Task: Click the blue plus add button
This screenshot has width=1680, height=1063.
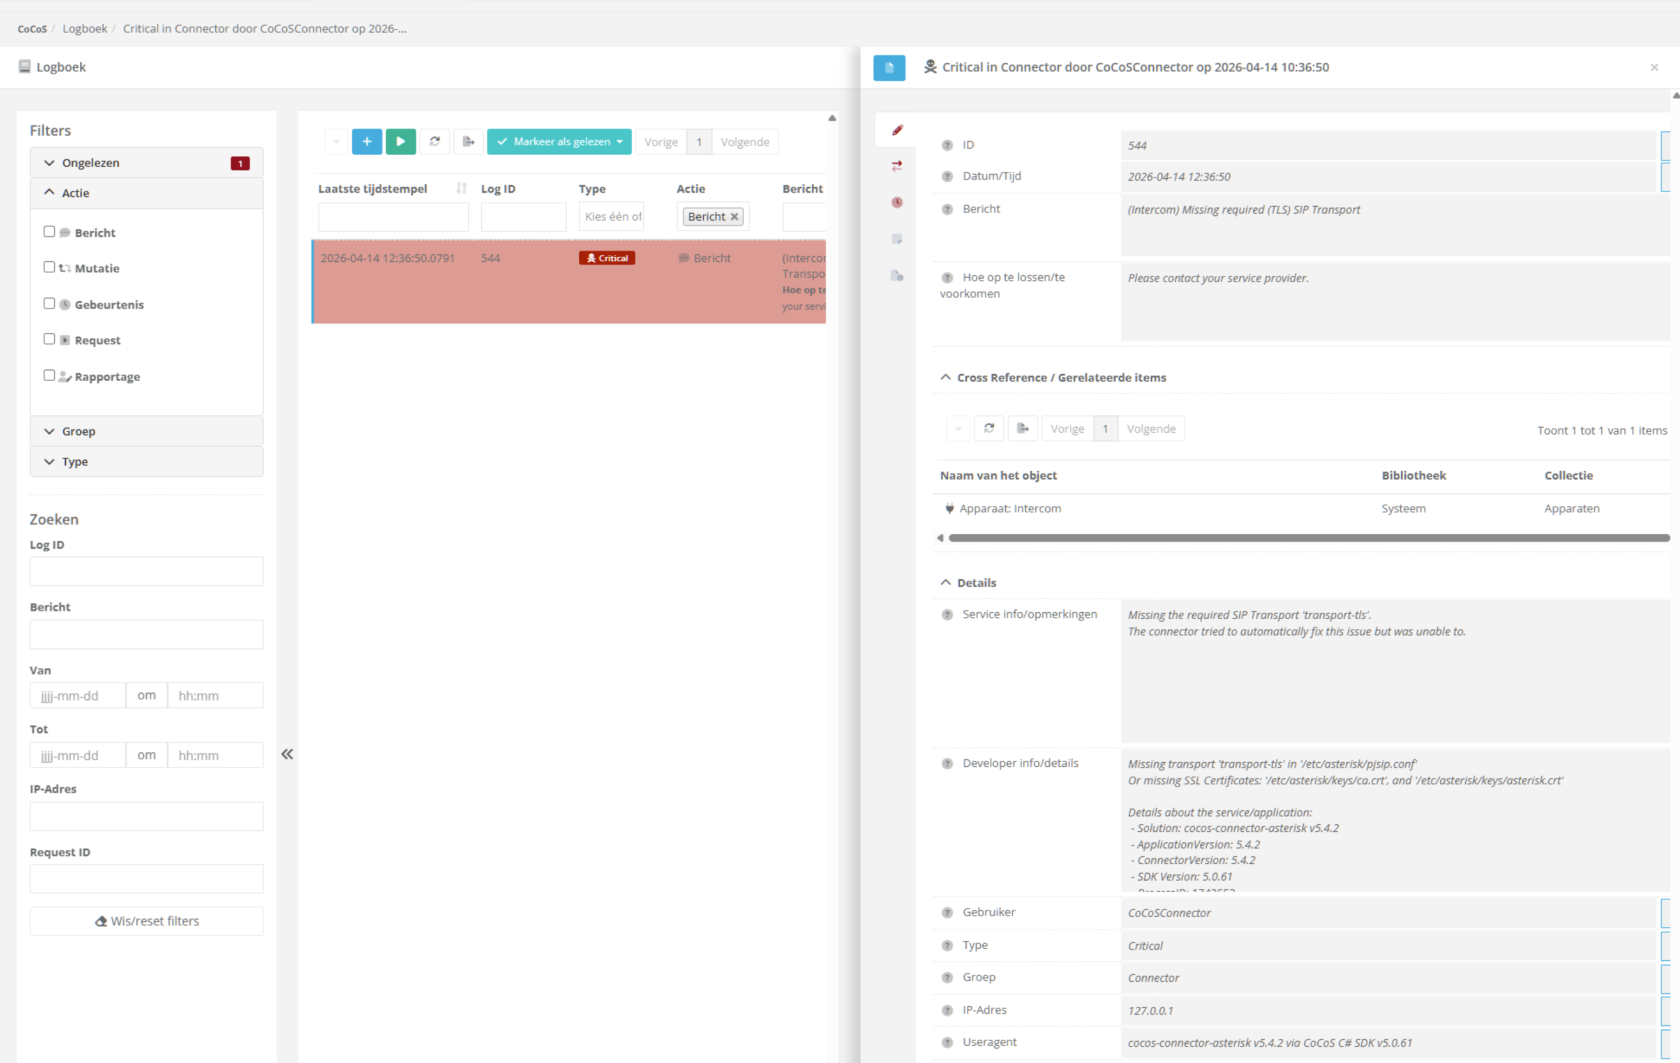Action: (x=367, y=142)
